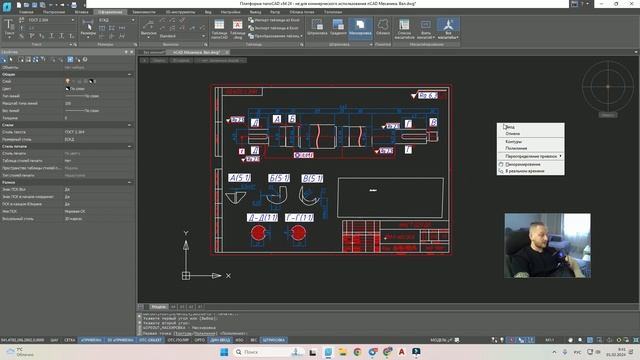Open the Список масштабов scale list
The image size is (640, 360).
tap(404, 29)
